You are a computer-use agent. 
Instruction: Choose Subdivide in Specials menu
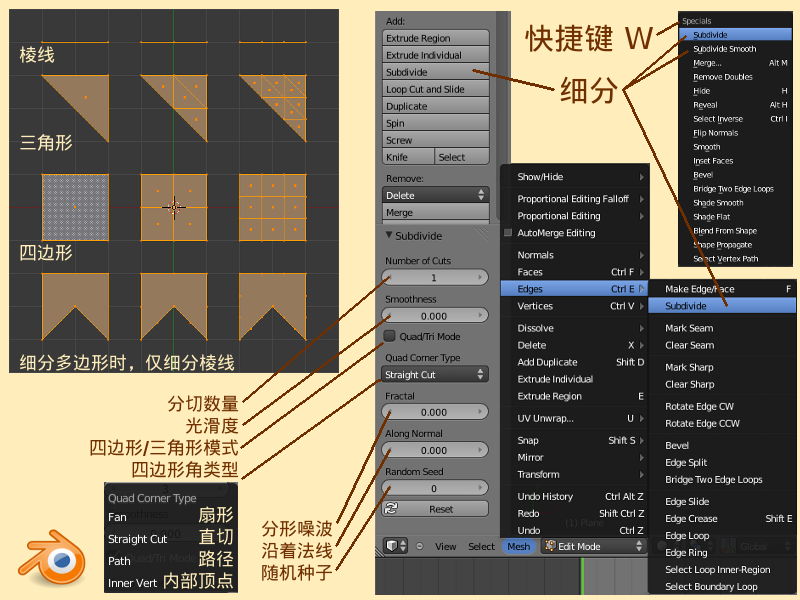pyautogui.click(x=735, y=35)
